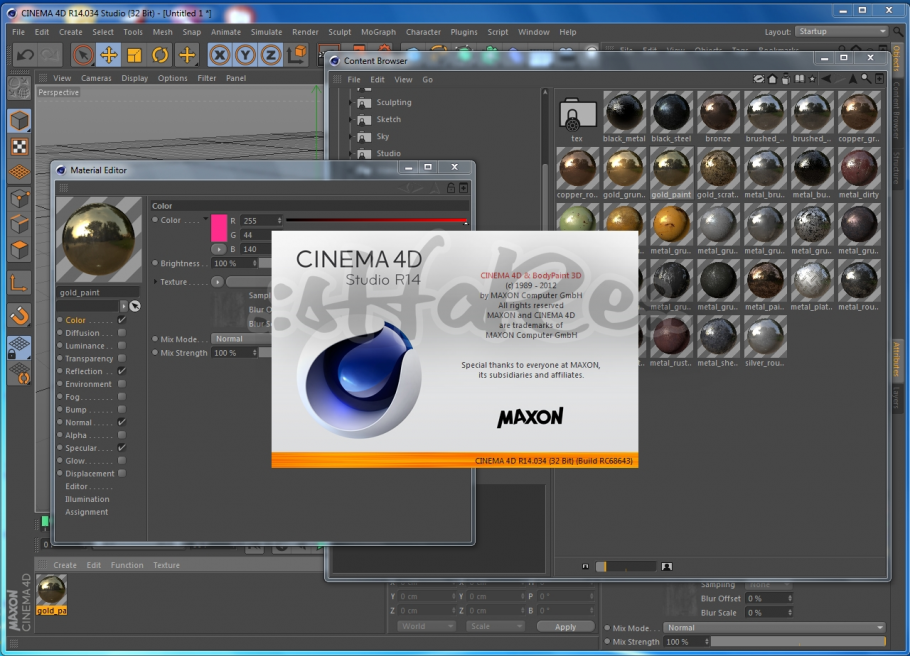This screenshot has width=910, height=656.
Task: Open the World coordinate dropdown
Action: (x=427, y=626)
